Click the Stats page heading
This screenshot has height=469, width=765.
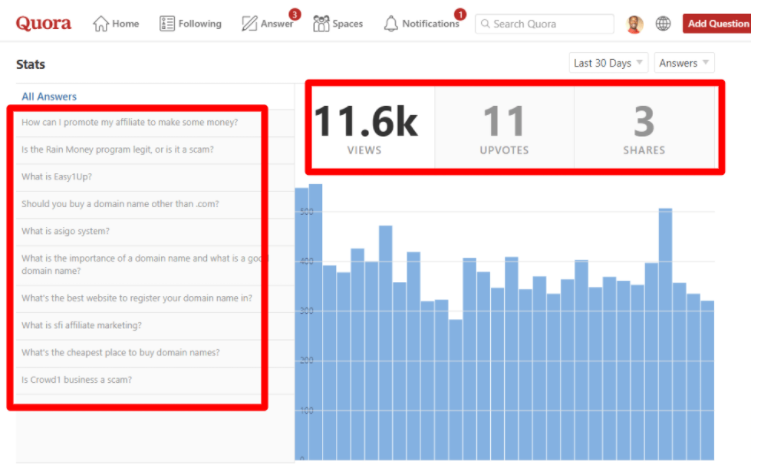(30, 64)
